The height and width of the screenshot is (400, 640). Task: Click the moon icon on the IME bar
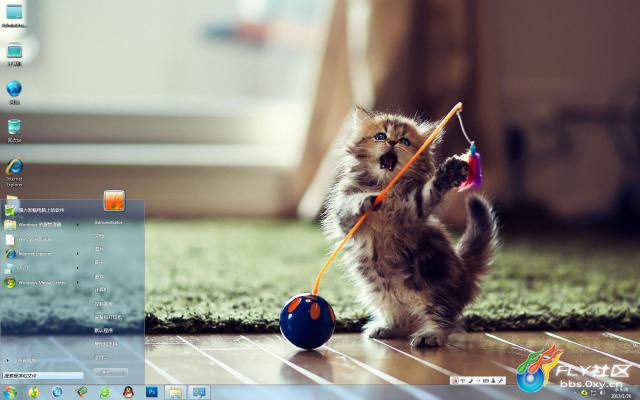pyautogui.click(x=471, y=381)
